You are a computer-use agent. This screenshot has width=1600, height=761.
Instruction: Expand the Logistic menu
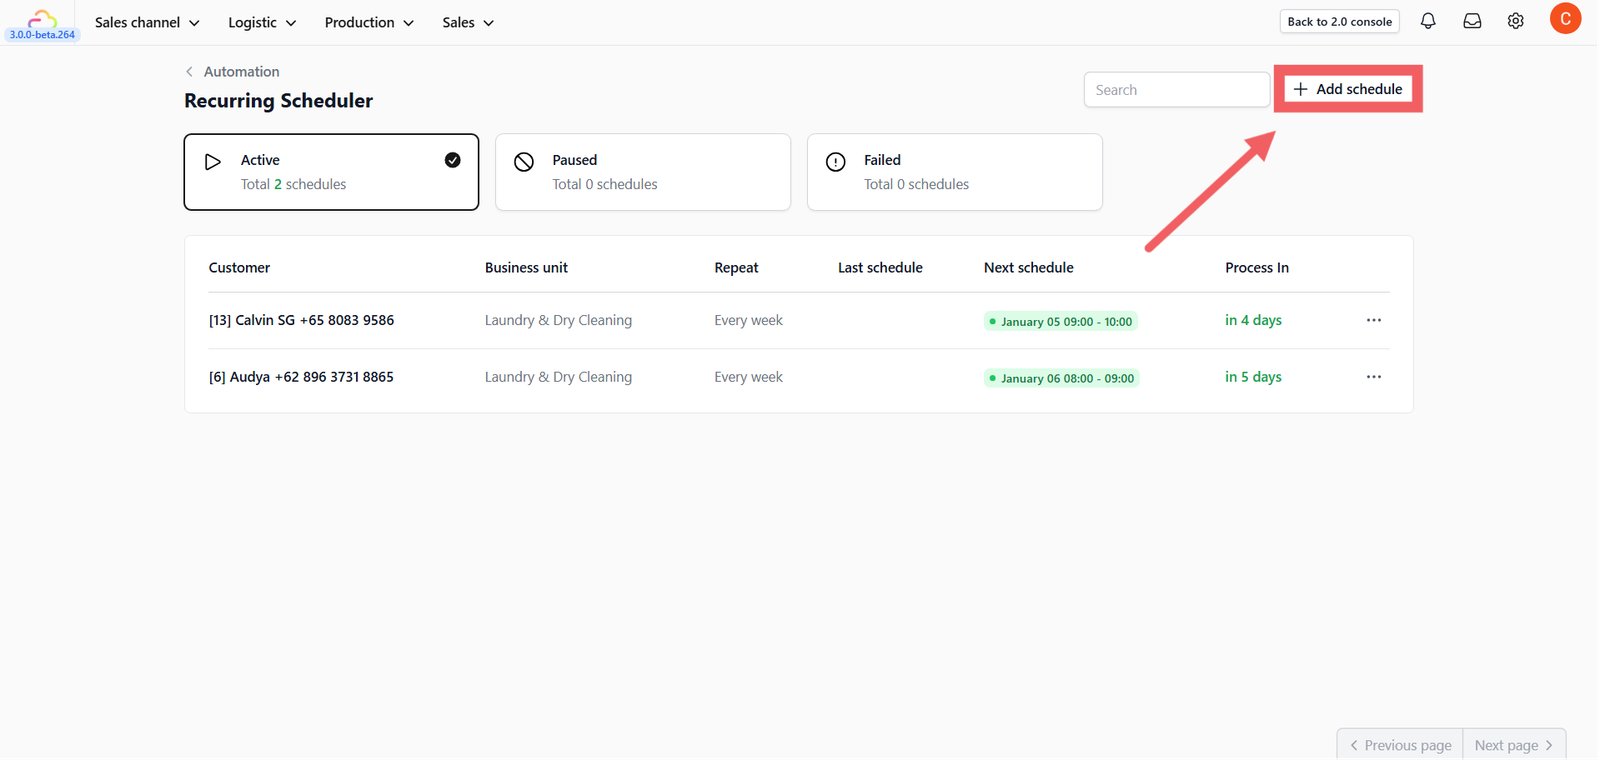click(262, 22)
